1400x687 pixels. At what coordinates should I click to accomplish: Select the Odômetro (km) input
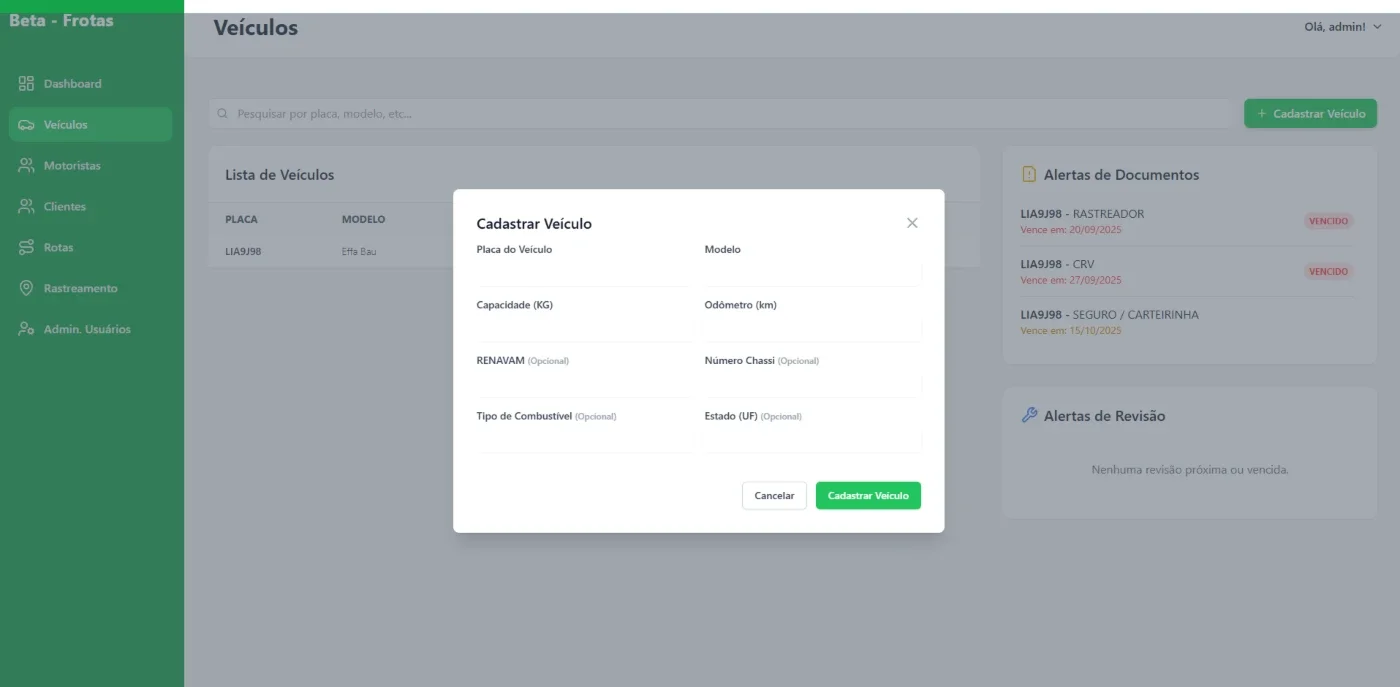point(812,329)
